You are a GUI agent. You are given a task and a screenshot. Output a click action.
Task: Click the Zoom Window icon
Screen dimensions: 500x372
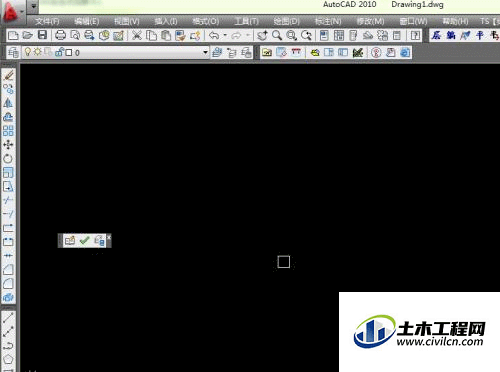coord(292,35)
